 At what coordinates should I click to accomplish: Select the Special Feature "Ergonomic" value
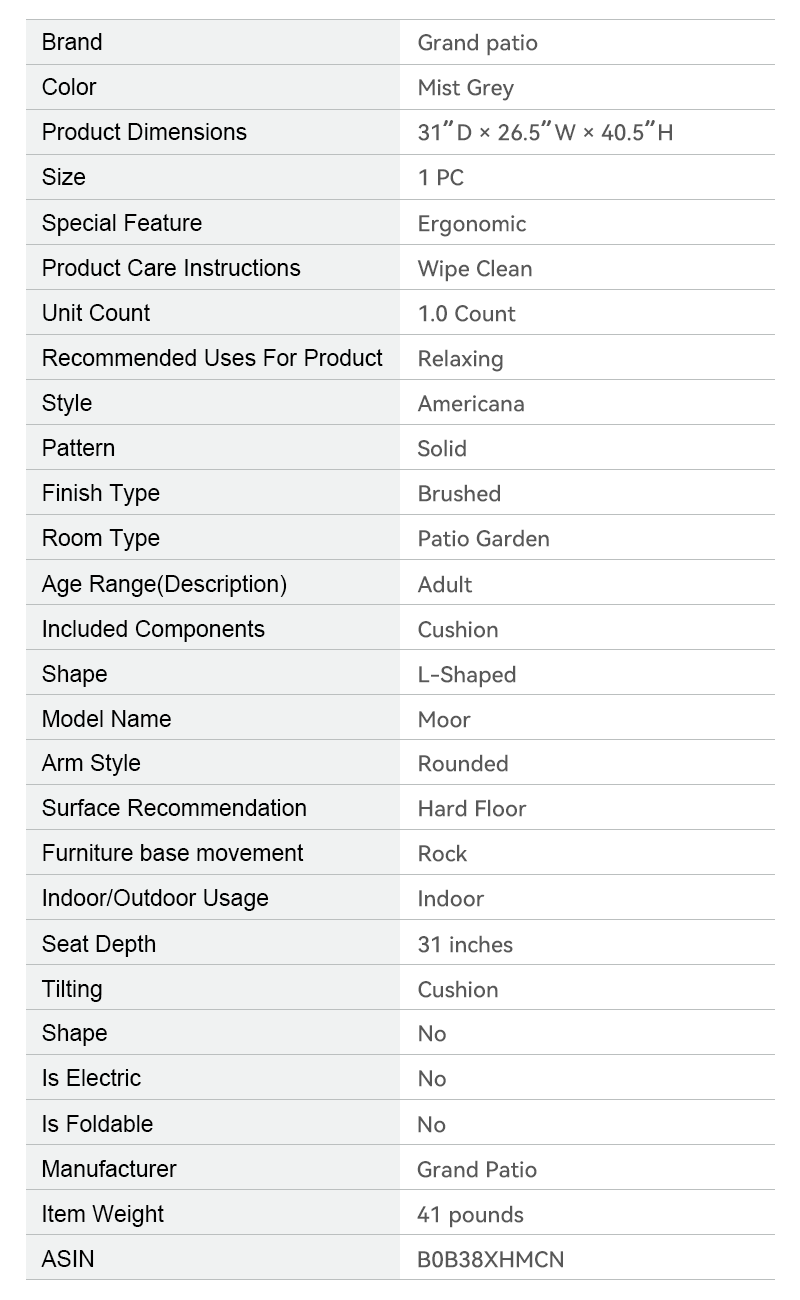(x=471, y=224)
